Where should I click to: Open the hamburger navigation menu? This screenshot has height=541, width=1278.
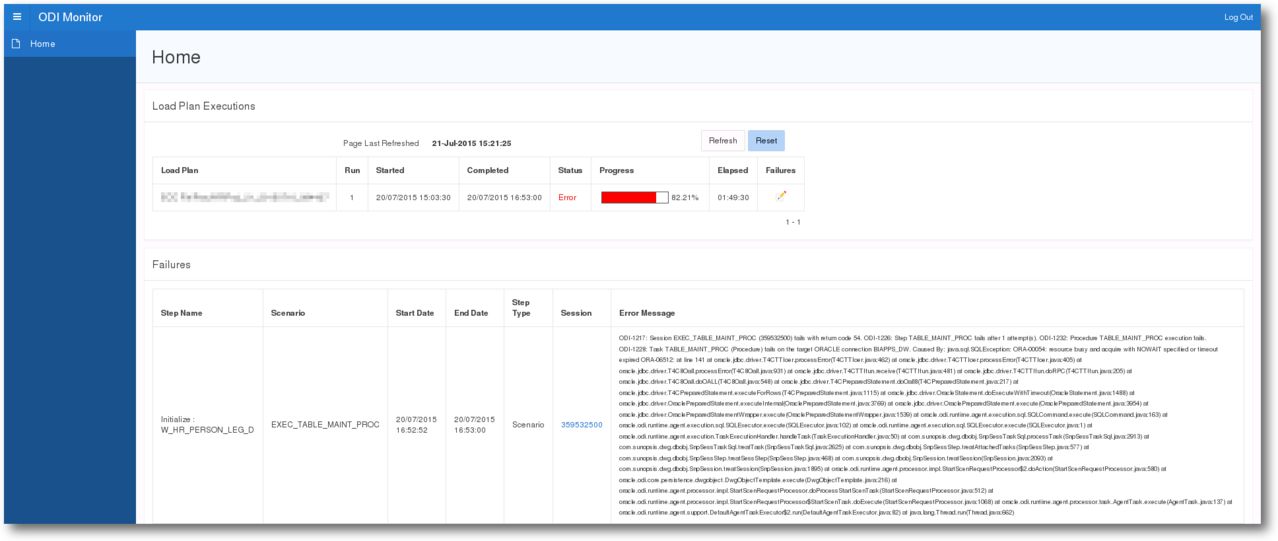pyautogui.click(x=18, y=17)
